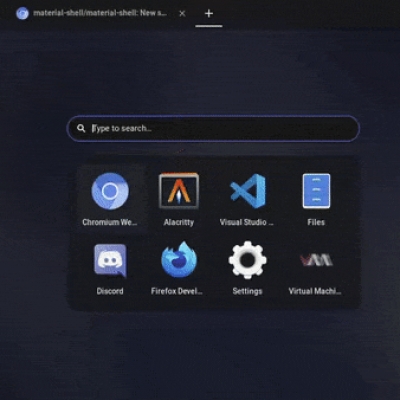Click the "Virtual Machi..." label
400x400 pixels.
tap(315, 291)
